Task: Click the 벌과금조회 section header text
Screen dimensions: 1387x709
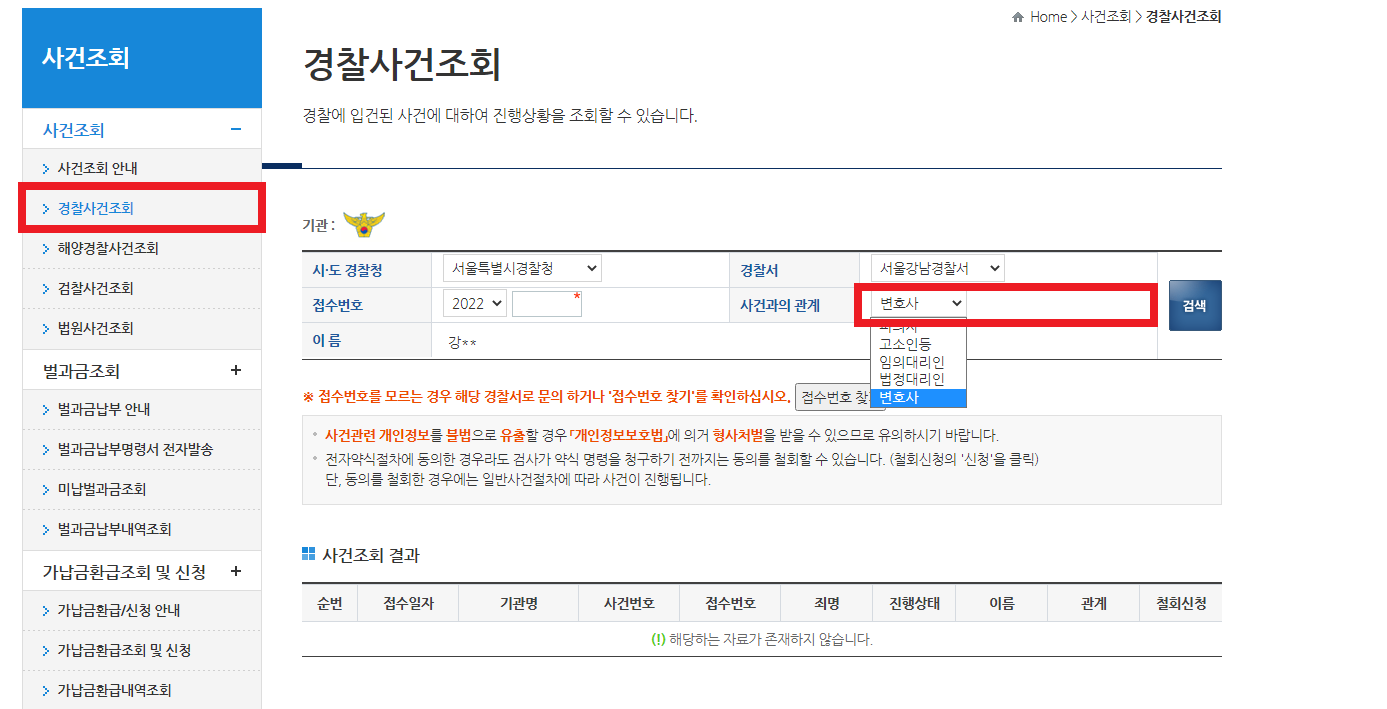Action: coord(81,371)
